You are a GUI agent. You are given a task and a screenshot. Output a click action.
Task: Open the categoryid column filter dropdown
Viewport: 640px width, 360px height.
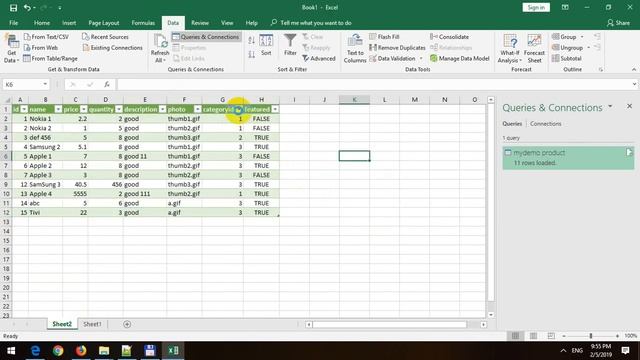coord(239,109)
